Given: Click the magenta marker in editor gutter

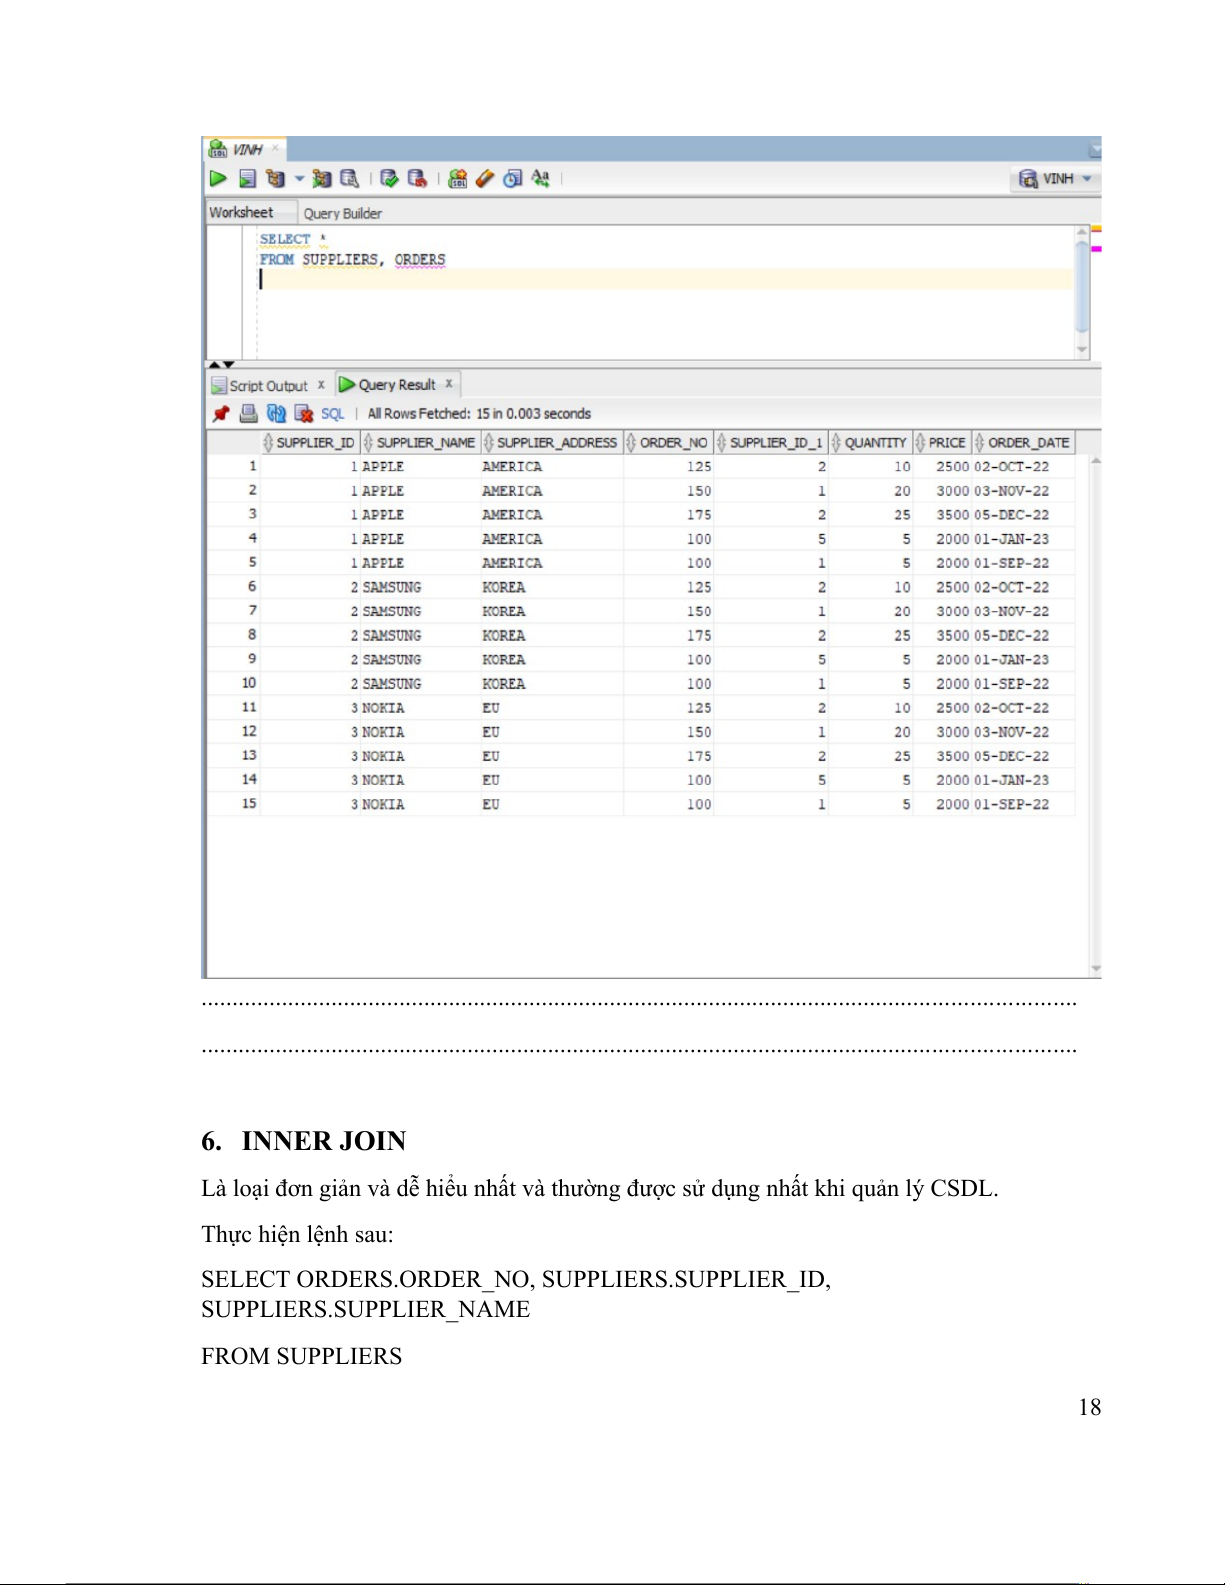Looking at the screenshot, I should point(1096,248).
